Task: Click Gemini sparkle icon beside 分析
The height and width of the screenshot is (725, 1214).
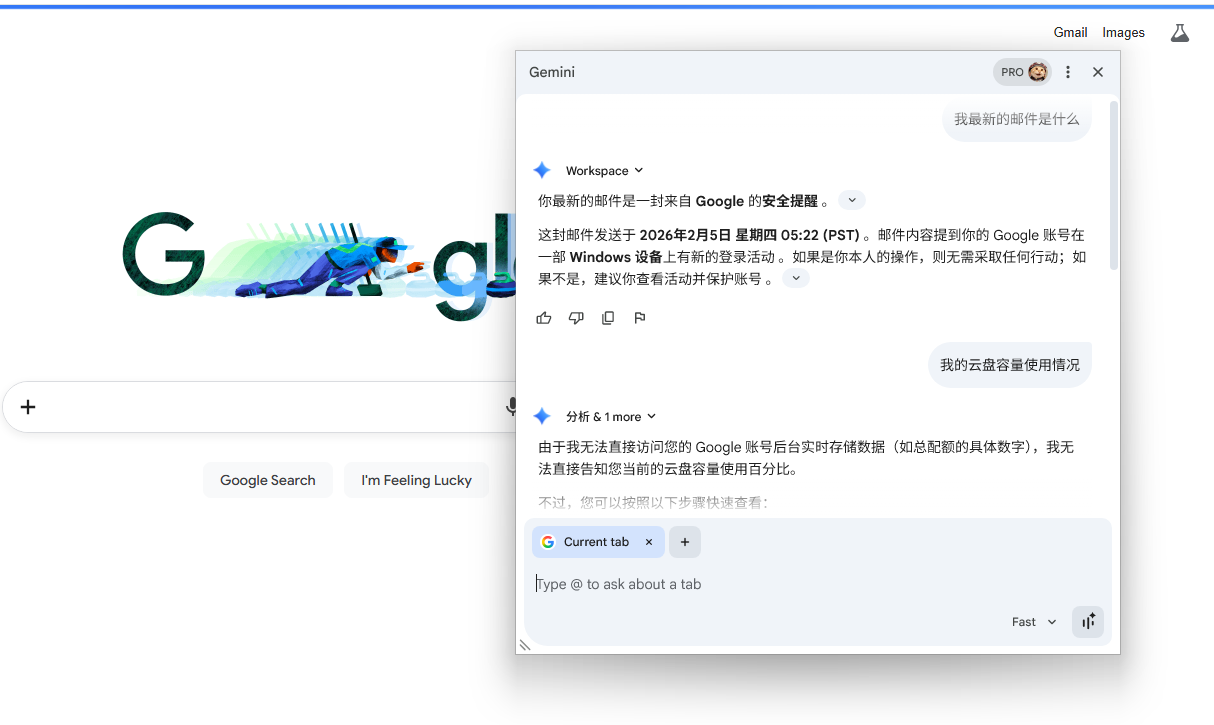Action: (x=542, y=416)
